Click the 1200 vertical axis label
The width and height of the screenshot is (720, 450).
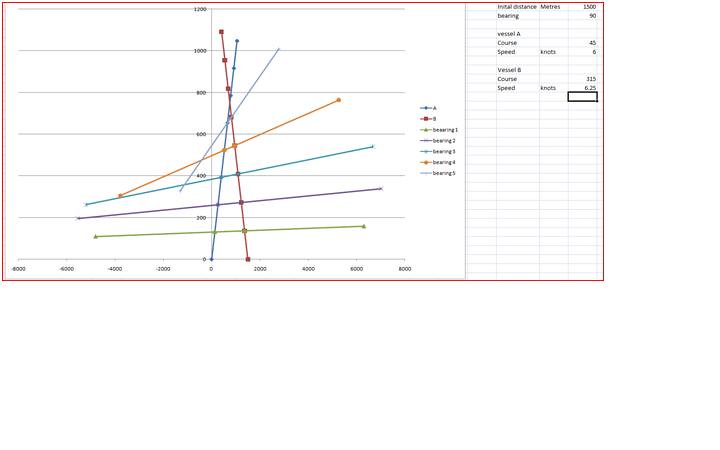[x=200, y=9]
